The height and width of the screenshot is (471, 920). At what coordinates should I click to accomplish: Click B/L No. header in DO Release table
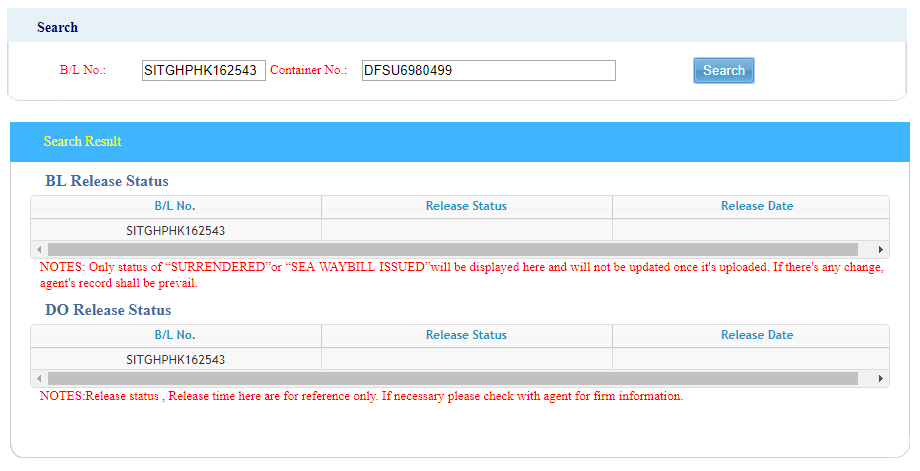click(x=175, y=335)
